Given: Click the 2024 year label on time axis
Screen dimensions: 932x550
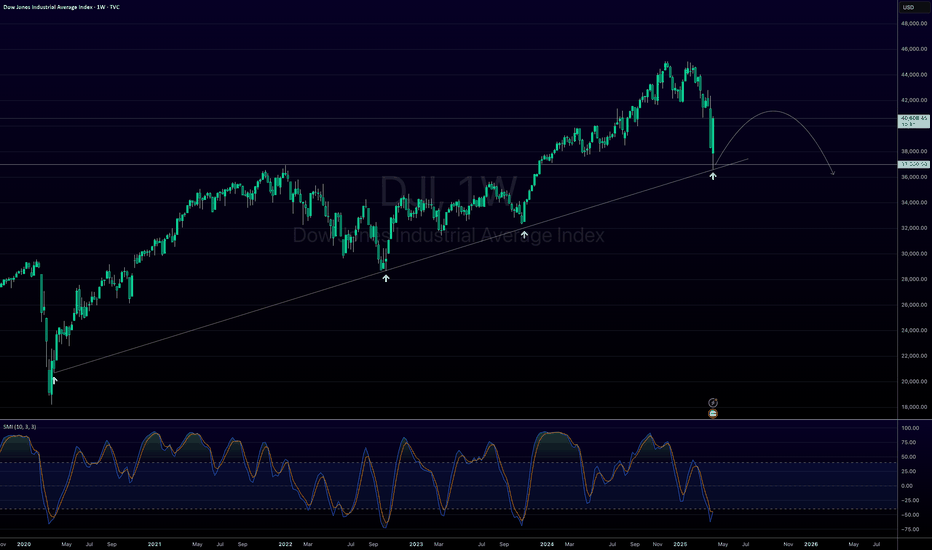Looking at the screenshot, I should (x=547, y=544).
